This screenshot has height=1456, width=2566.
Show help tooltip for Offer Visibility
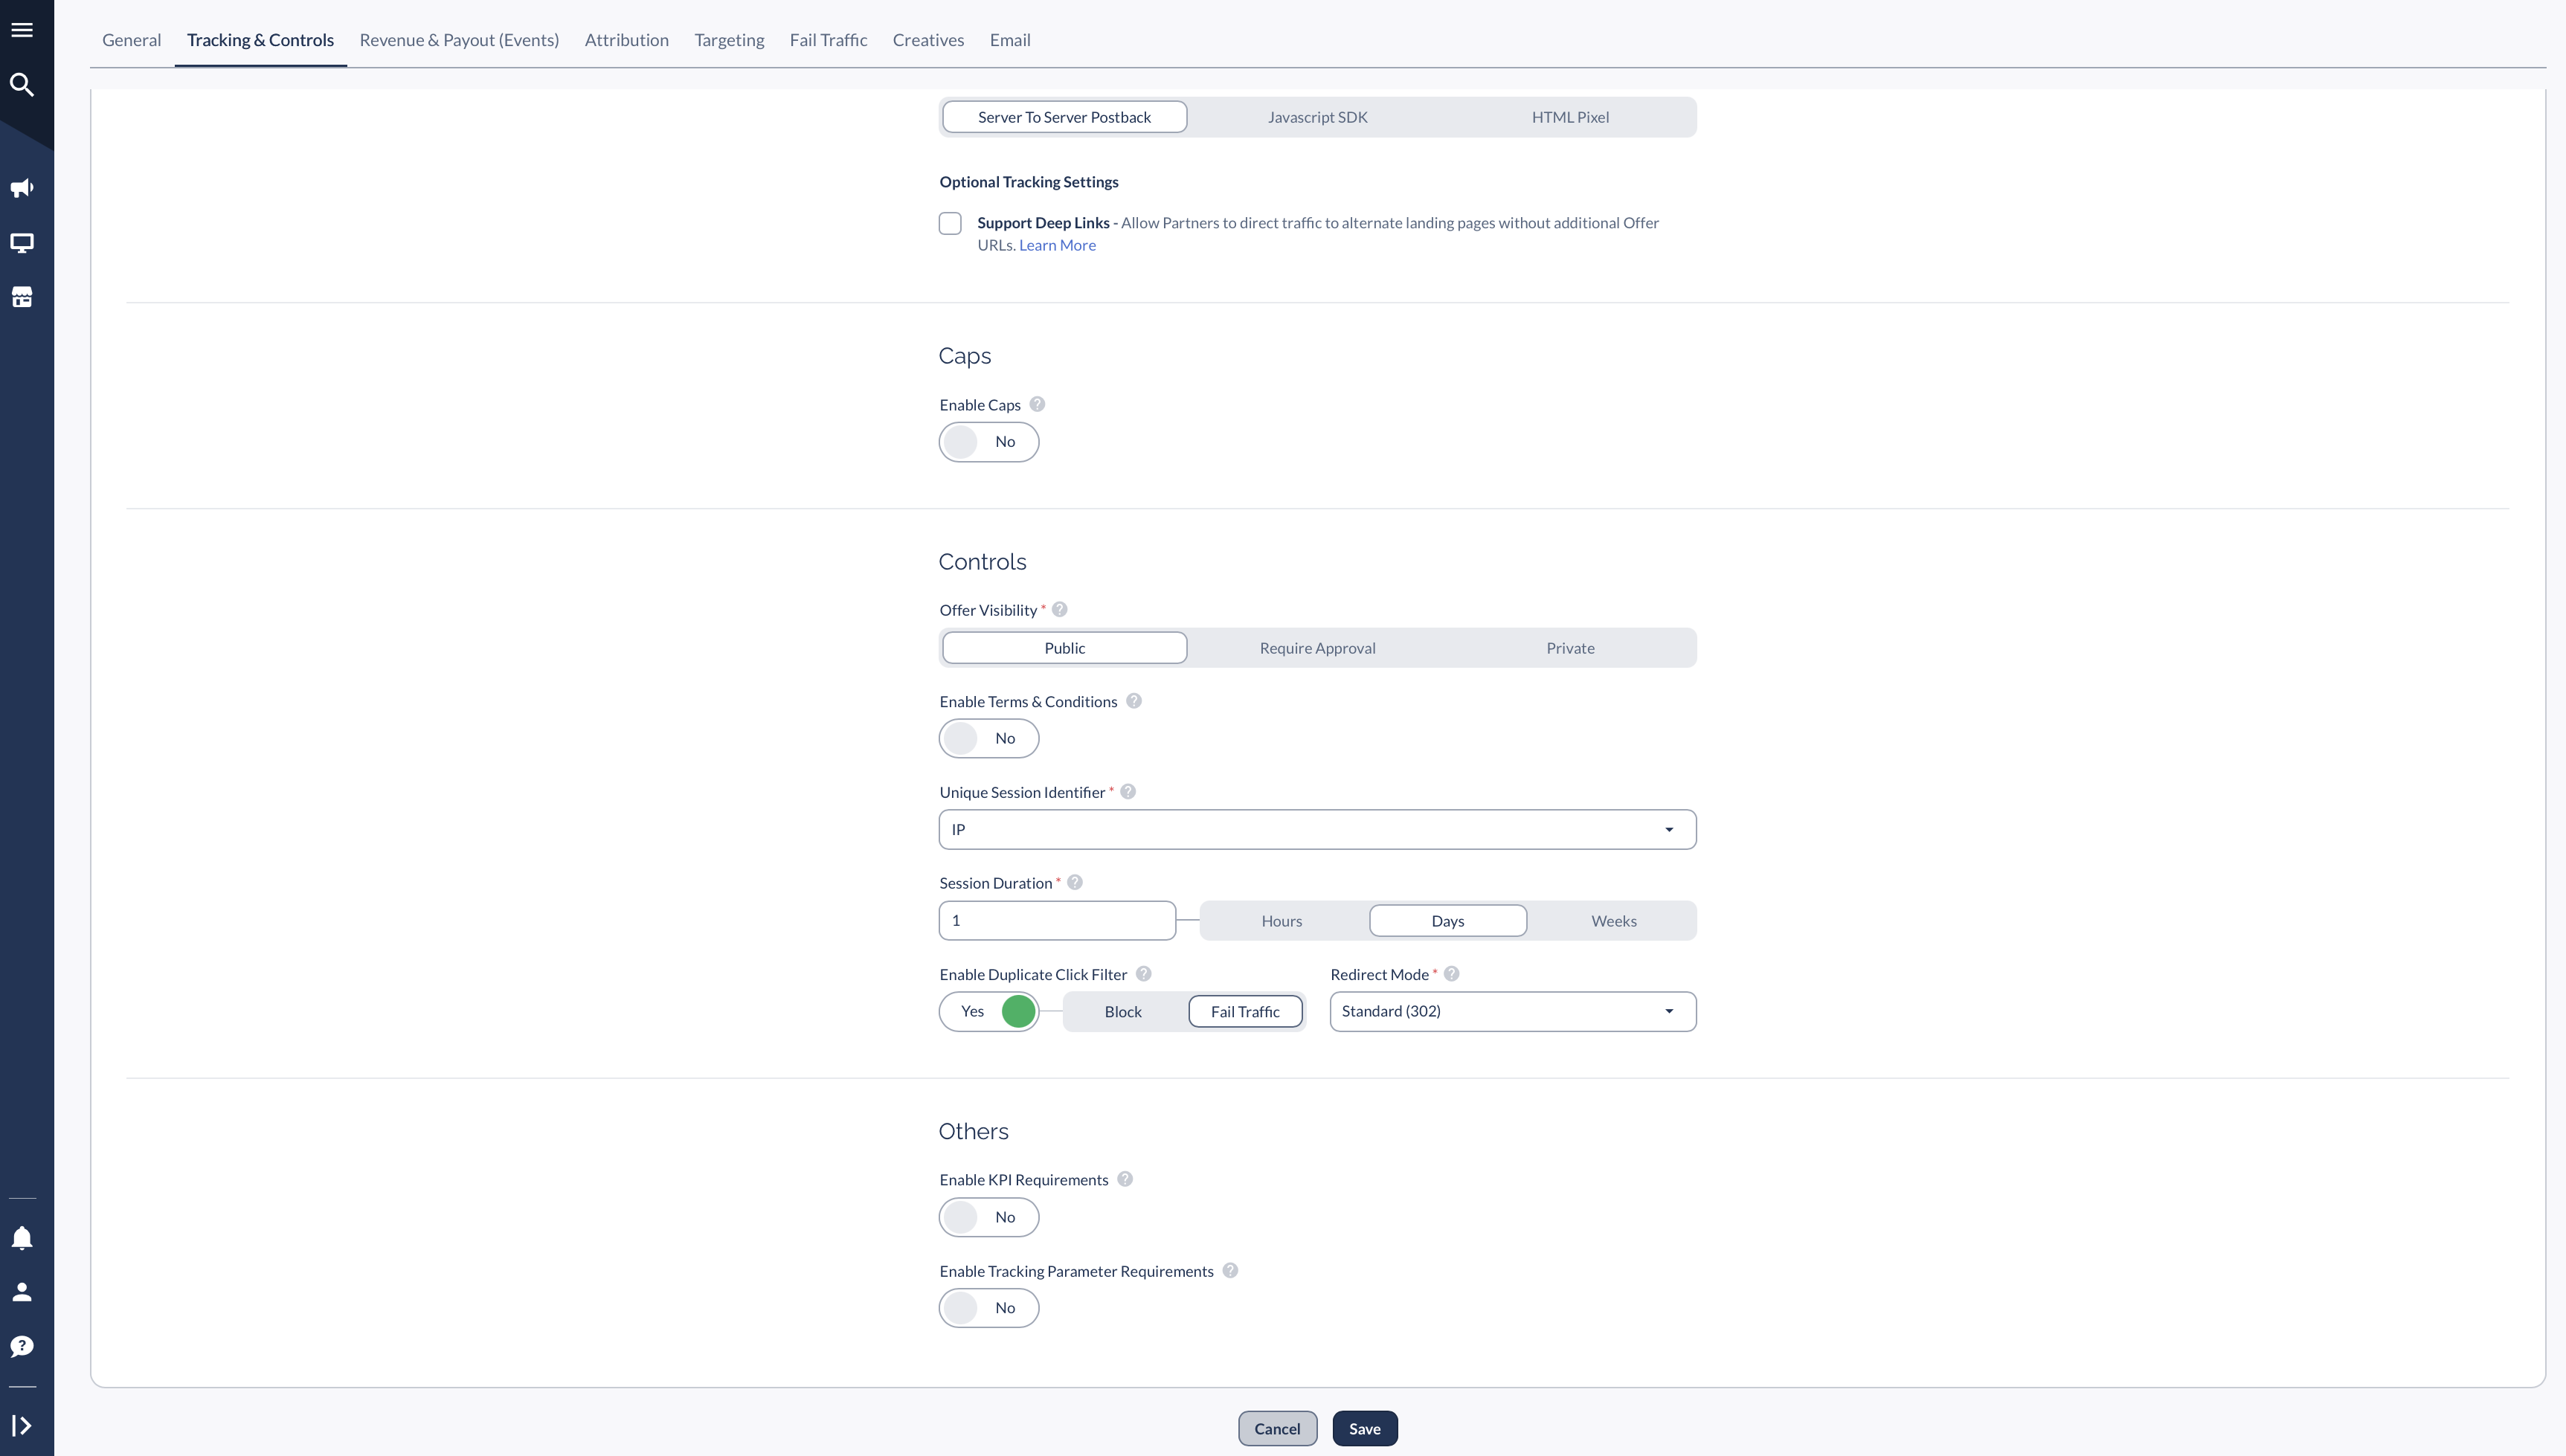(x=1060, y=609)
